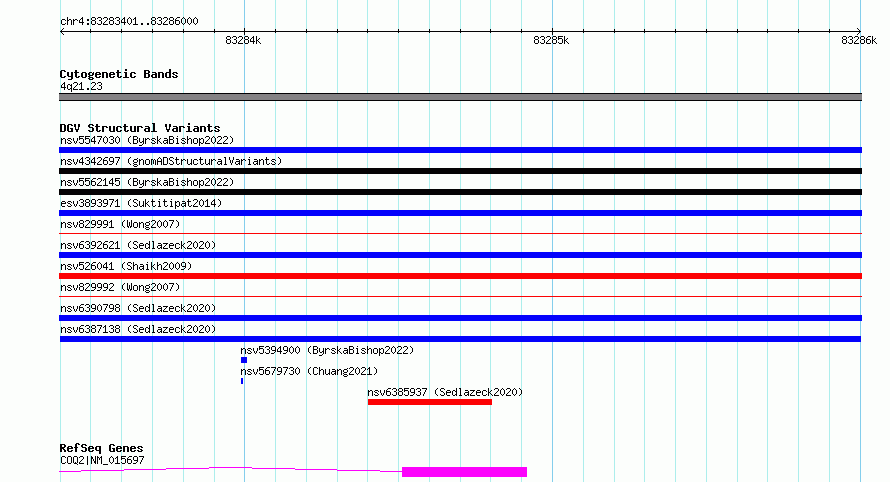Click variant label nsv5547030 (ByrskaBishop2022)

click(147, 140)
